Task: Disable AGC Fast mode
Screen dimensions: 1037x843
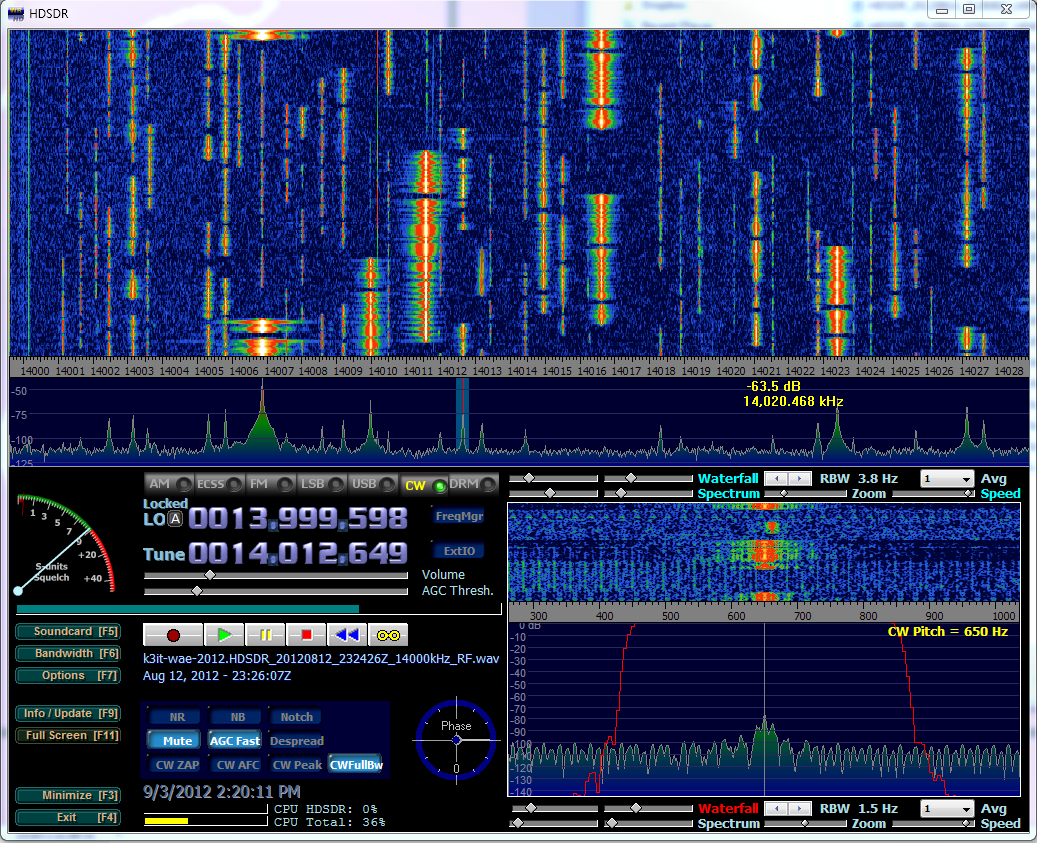Action: pyautogui.click(x=235, y=741)
